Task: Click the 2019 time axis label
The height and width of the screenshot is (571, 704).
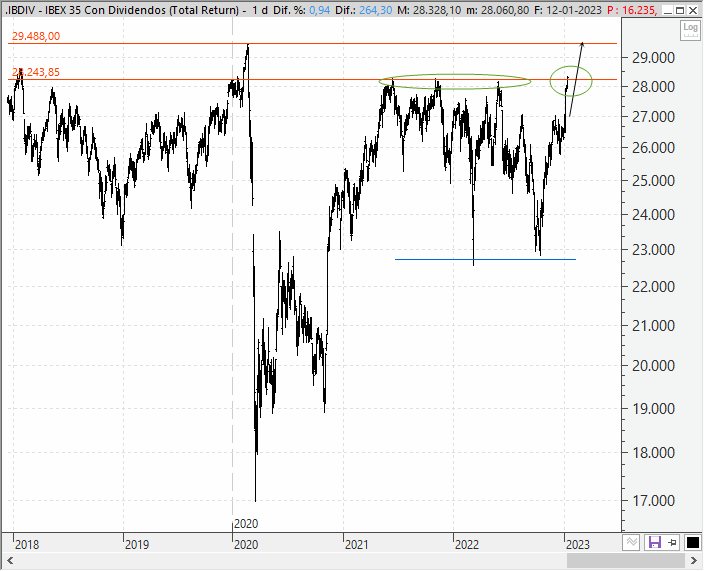Action: point(137,545)
